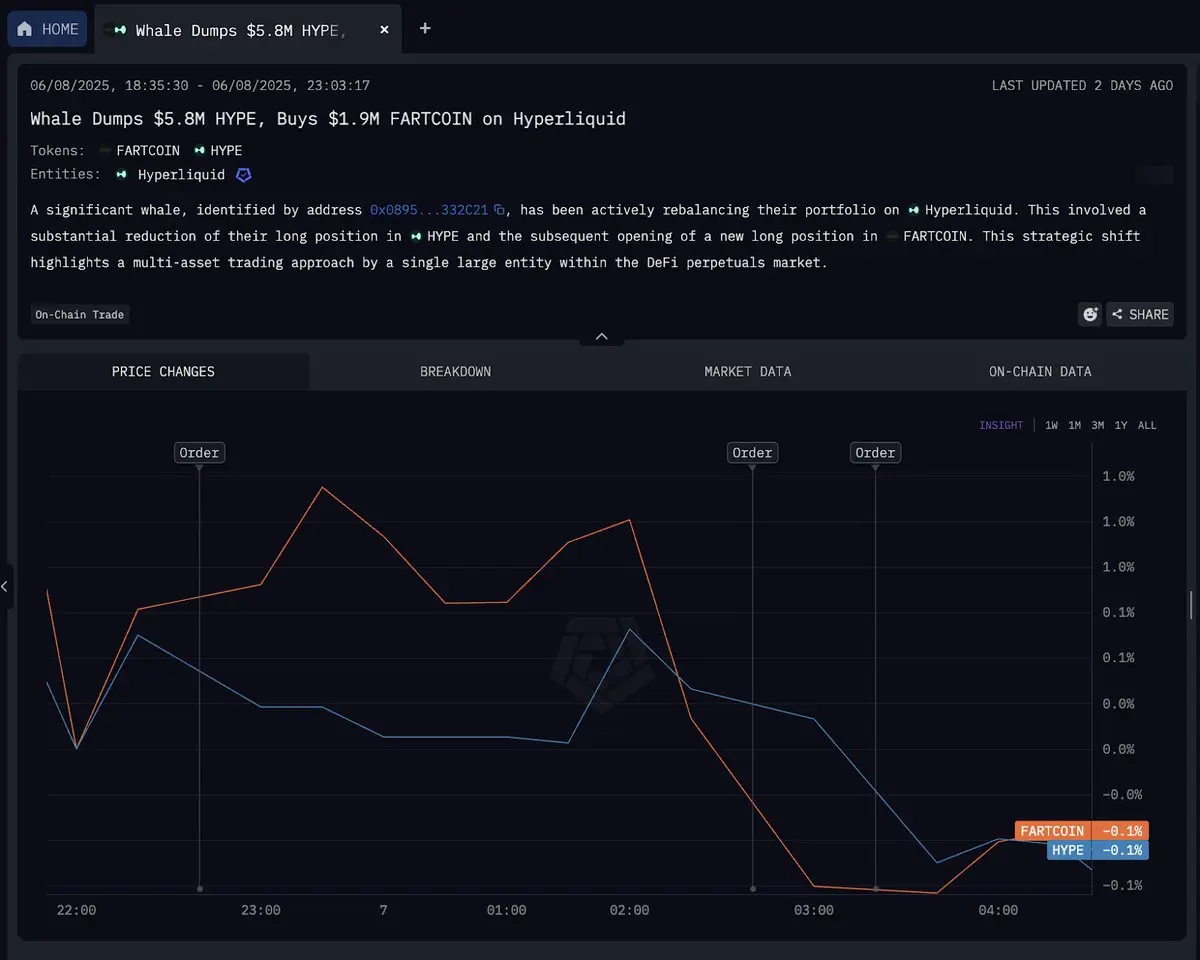
Task: Select 3M chart range
Action: [x=1097, y=425]
